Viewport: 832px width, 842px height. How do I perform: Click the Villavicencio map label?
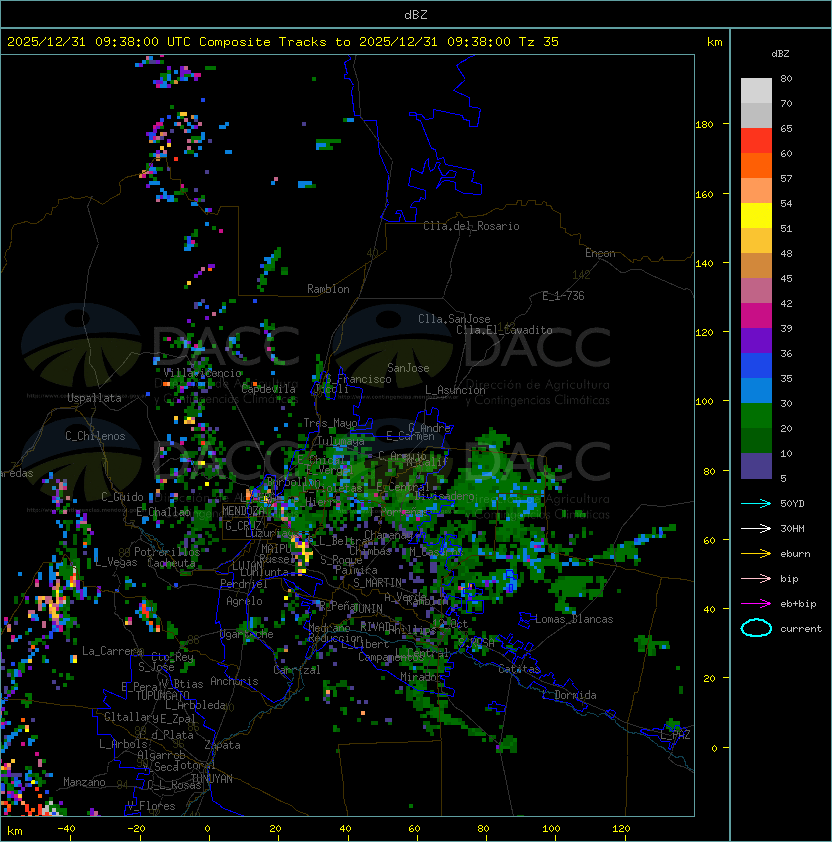[x=202, y=373]
